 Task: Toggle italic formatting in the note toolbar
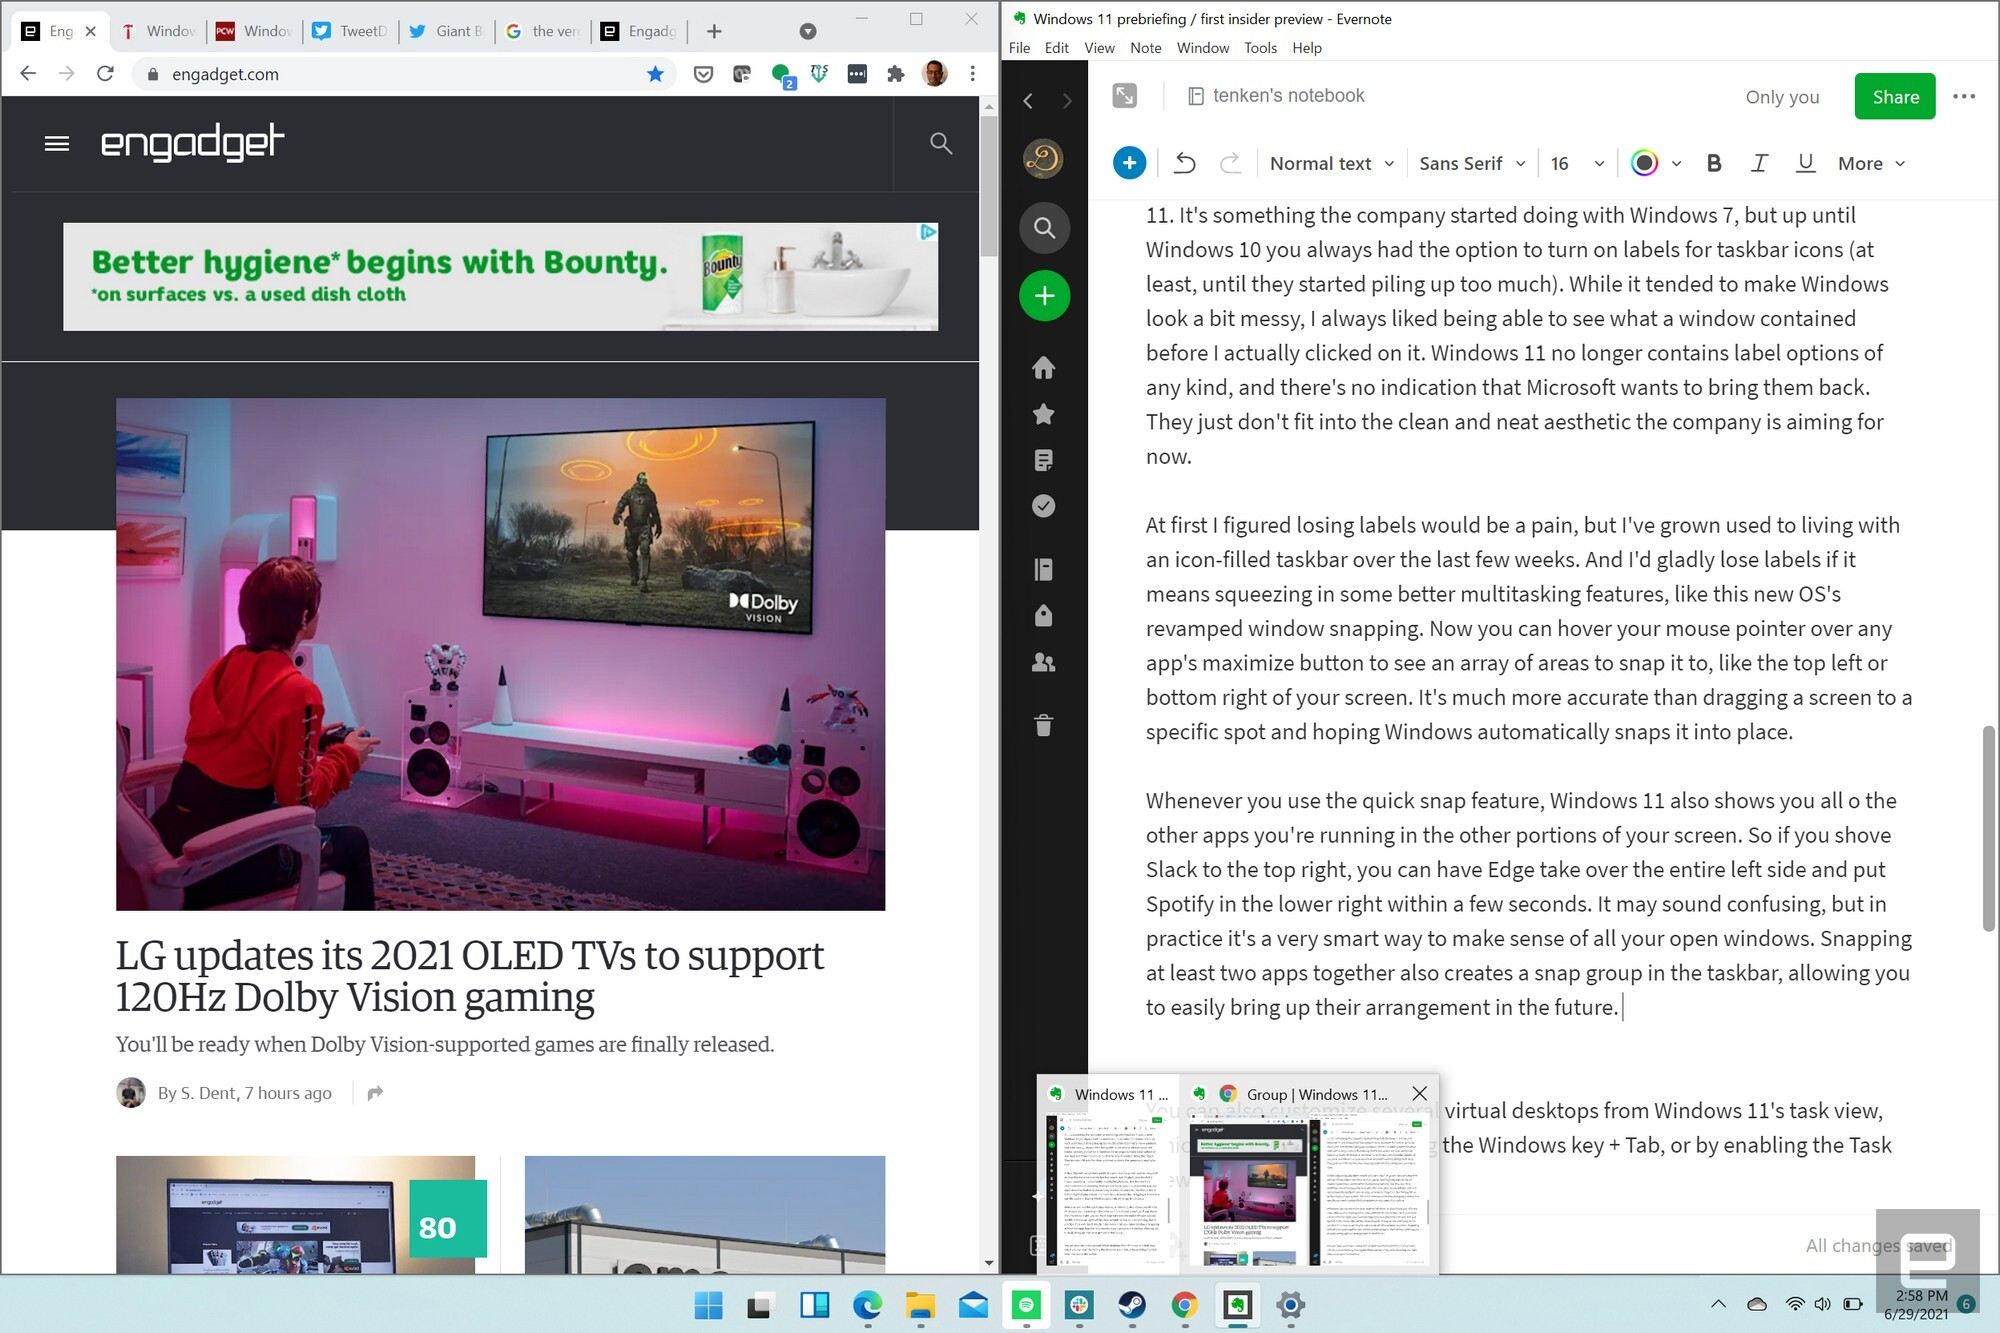pyautogui.click(x=1758, y=163)
